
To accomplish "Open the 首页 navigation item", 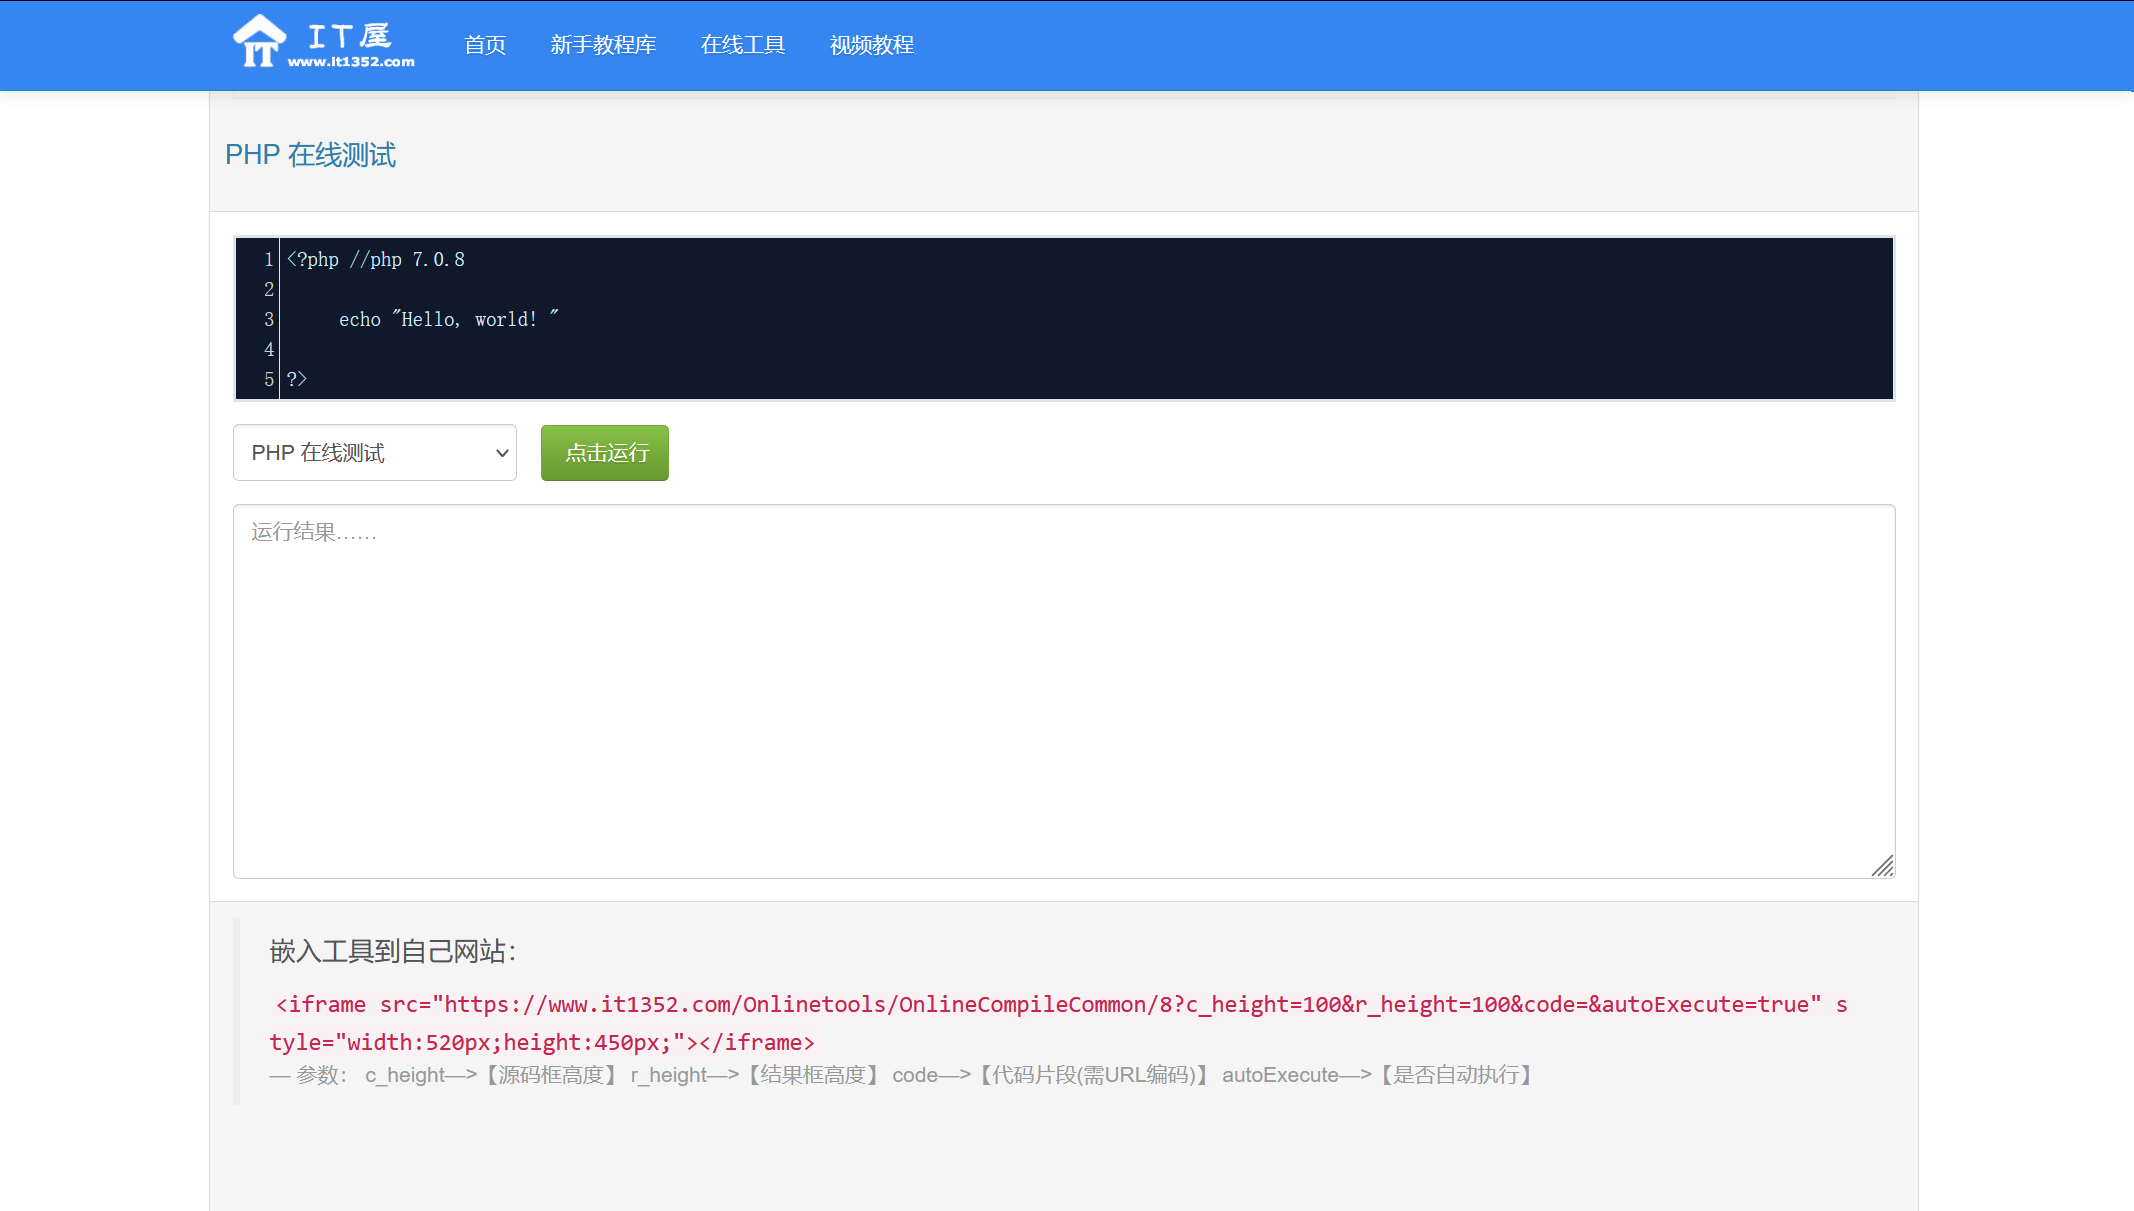I will (x=485, y=45).
